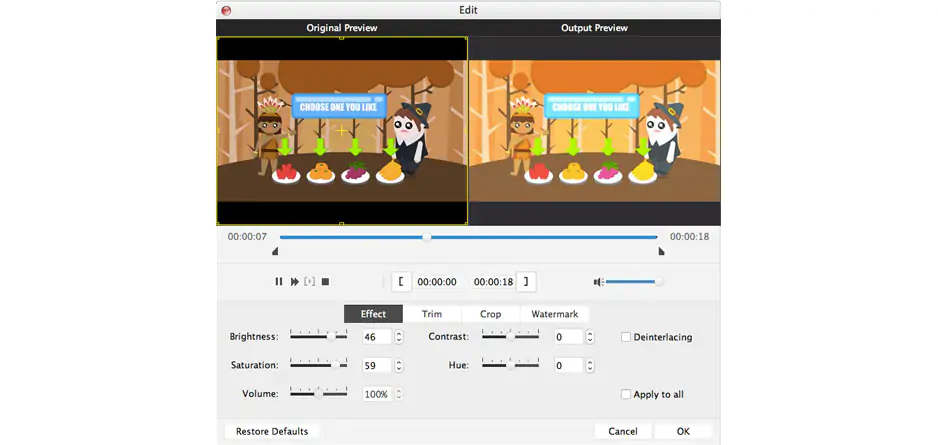Viewport: 938px width, 445px height.
Task: Stop the video playback
Action: pyautogui.click(x=325, y=282)
